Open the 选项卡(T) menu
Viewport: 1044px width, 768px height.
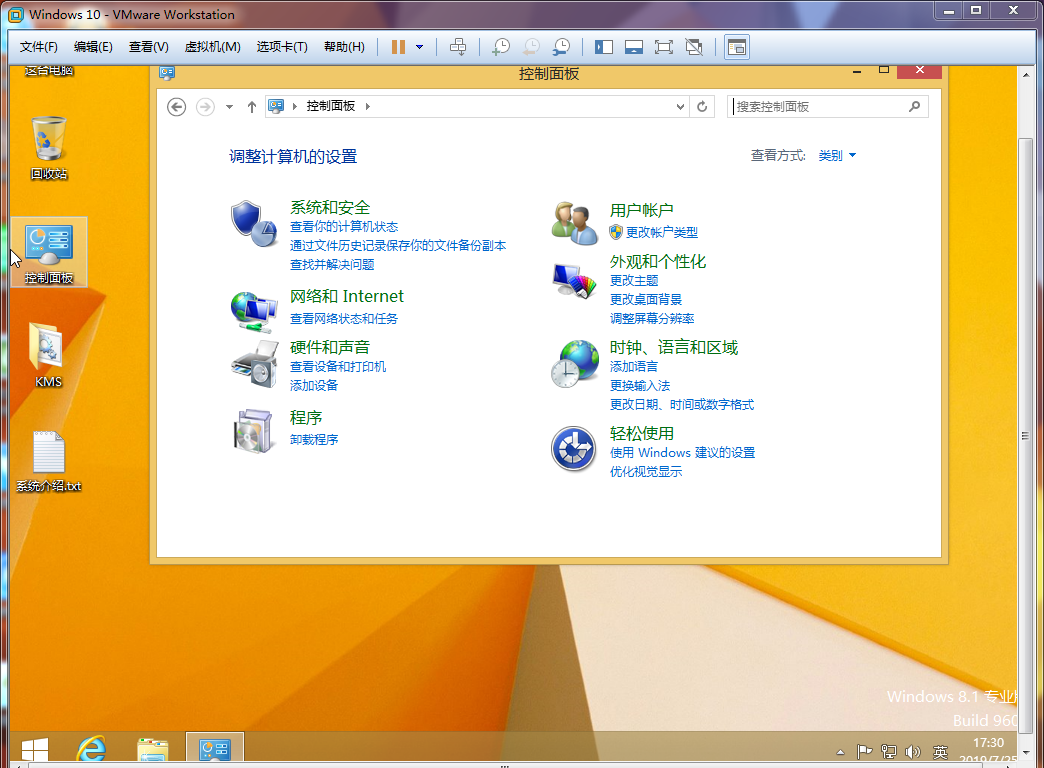click(x=281, y=47)
